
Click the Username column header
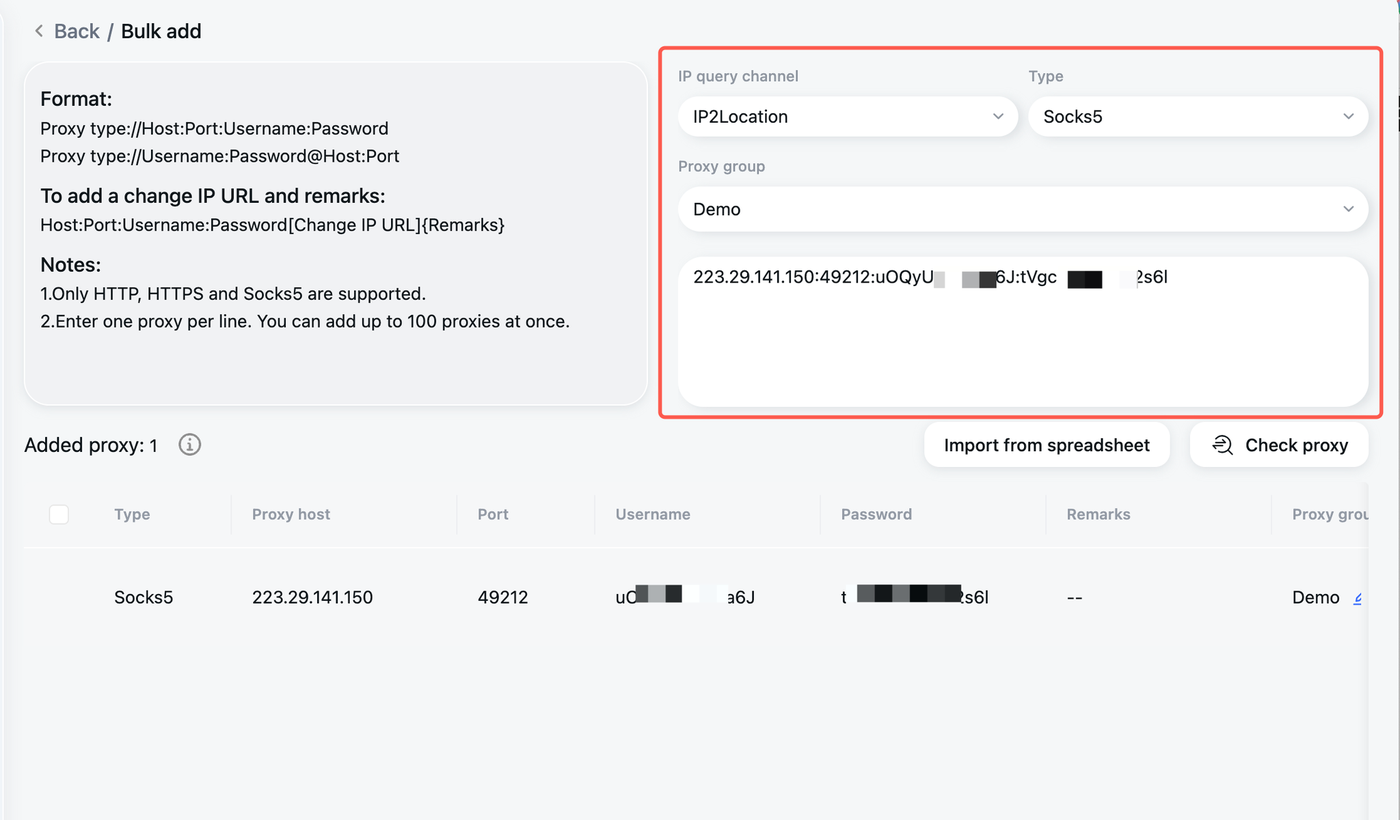click(653, 514)
